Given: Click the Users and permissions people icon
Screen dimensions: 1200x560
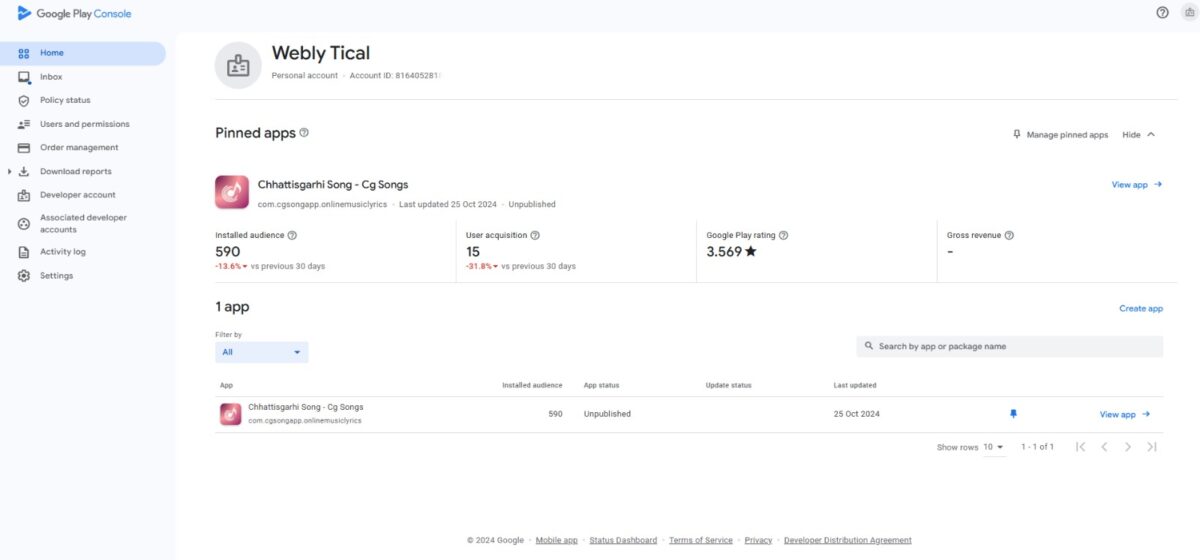Looking at the screenshot, I should tap(24, 124).
